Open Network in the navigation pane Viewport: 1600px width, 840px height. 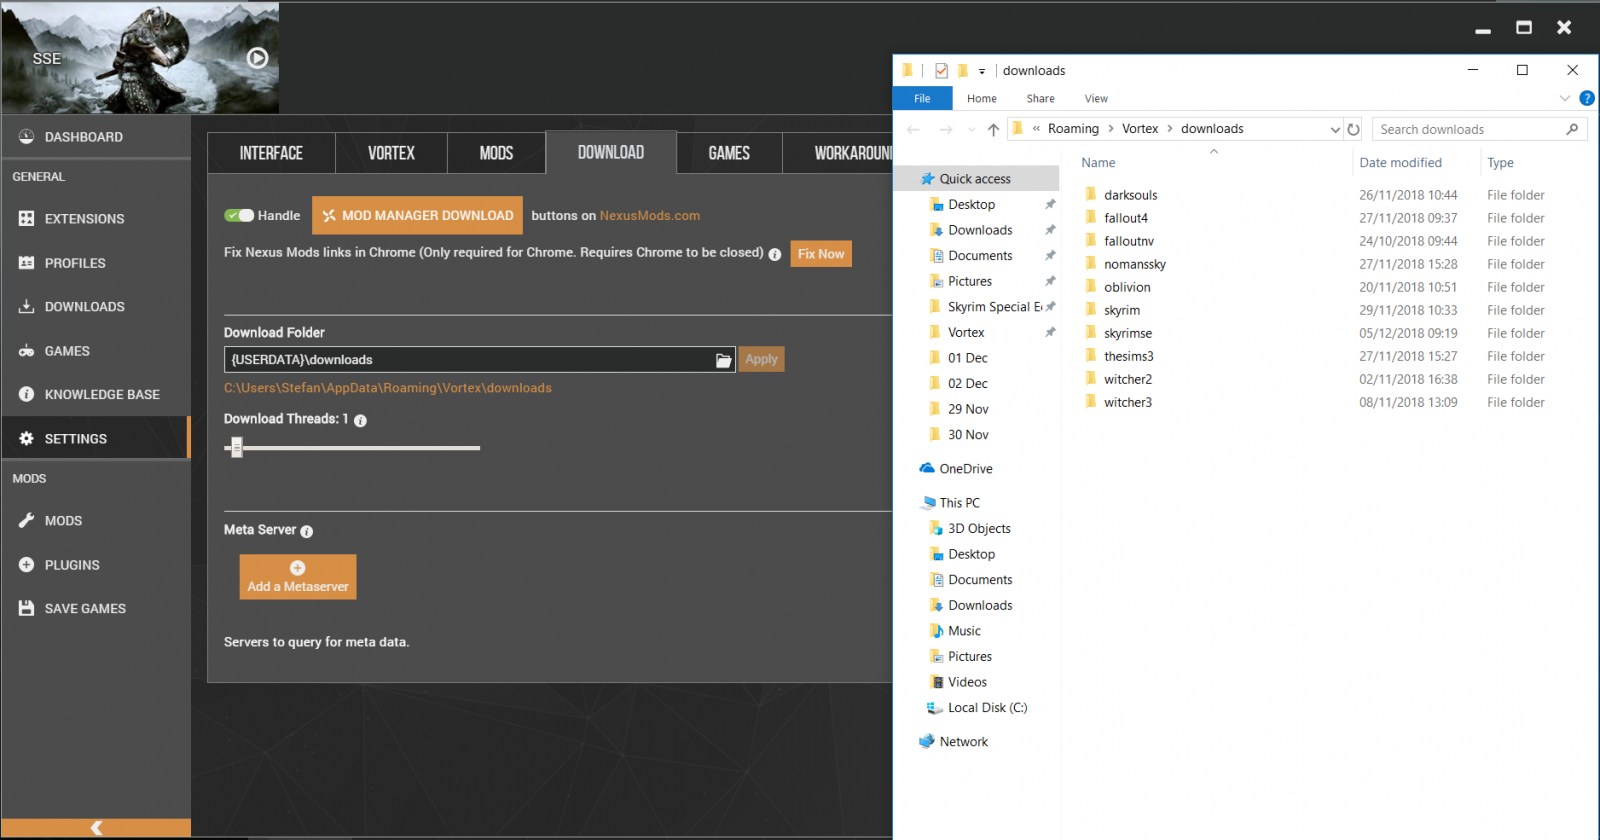tap(964, 742)
